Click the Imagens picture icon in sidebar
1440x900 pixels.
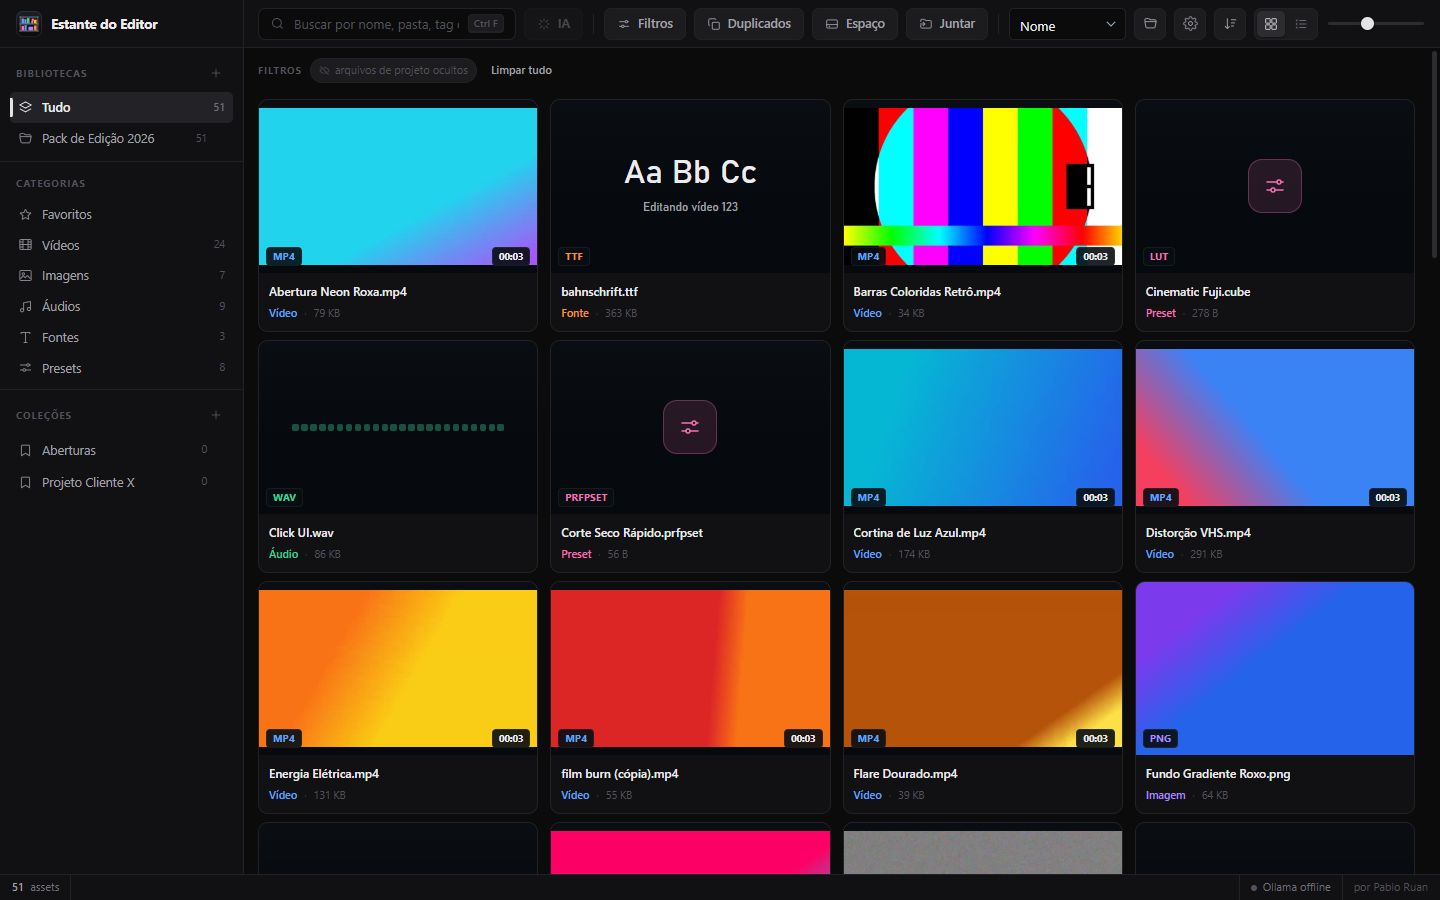click(x=26, y=276)
